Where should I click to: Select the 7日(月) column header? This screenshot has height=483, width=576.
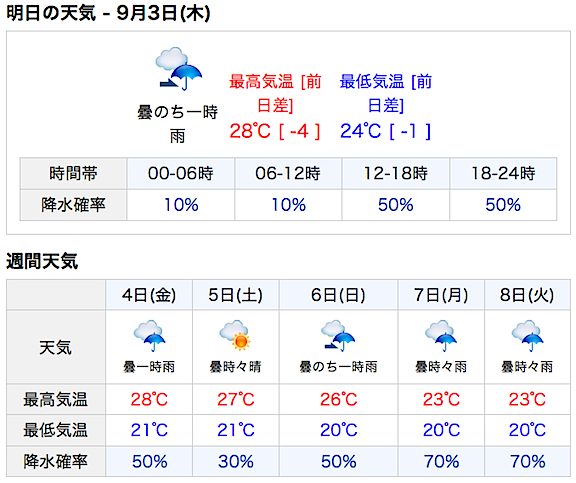point(441,295)
